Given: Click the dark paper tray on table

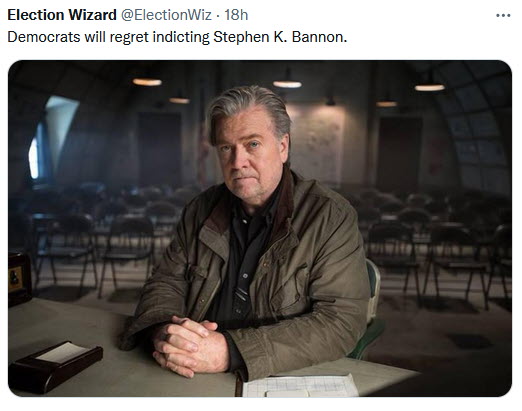Looking at the screenshot, I should [x=55, y=365].
